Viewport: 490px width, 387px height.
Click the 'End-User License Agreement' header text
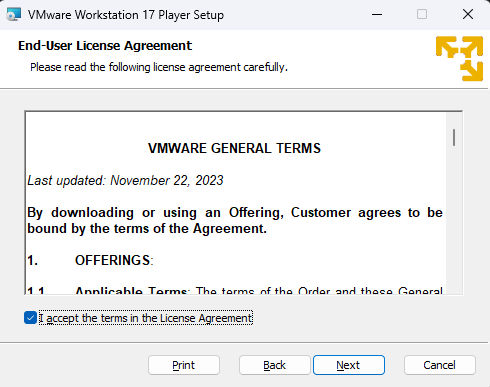pos(105,46)
